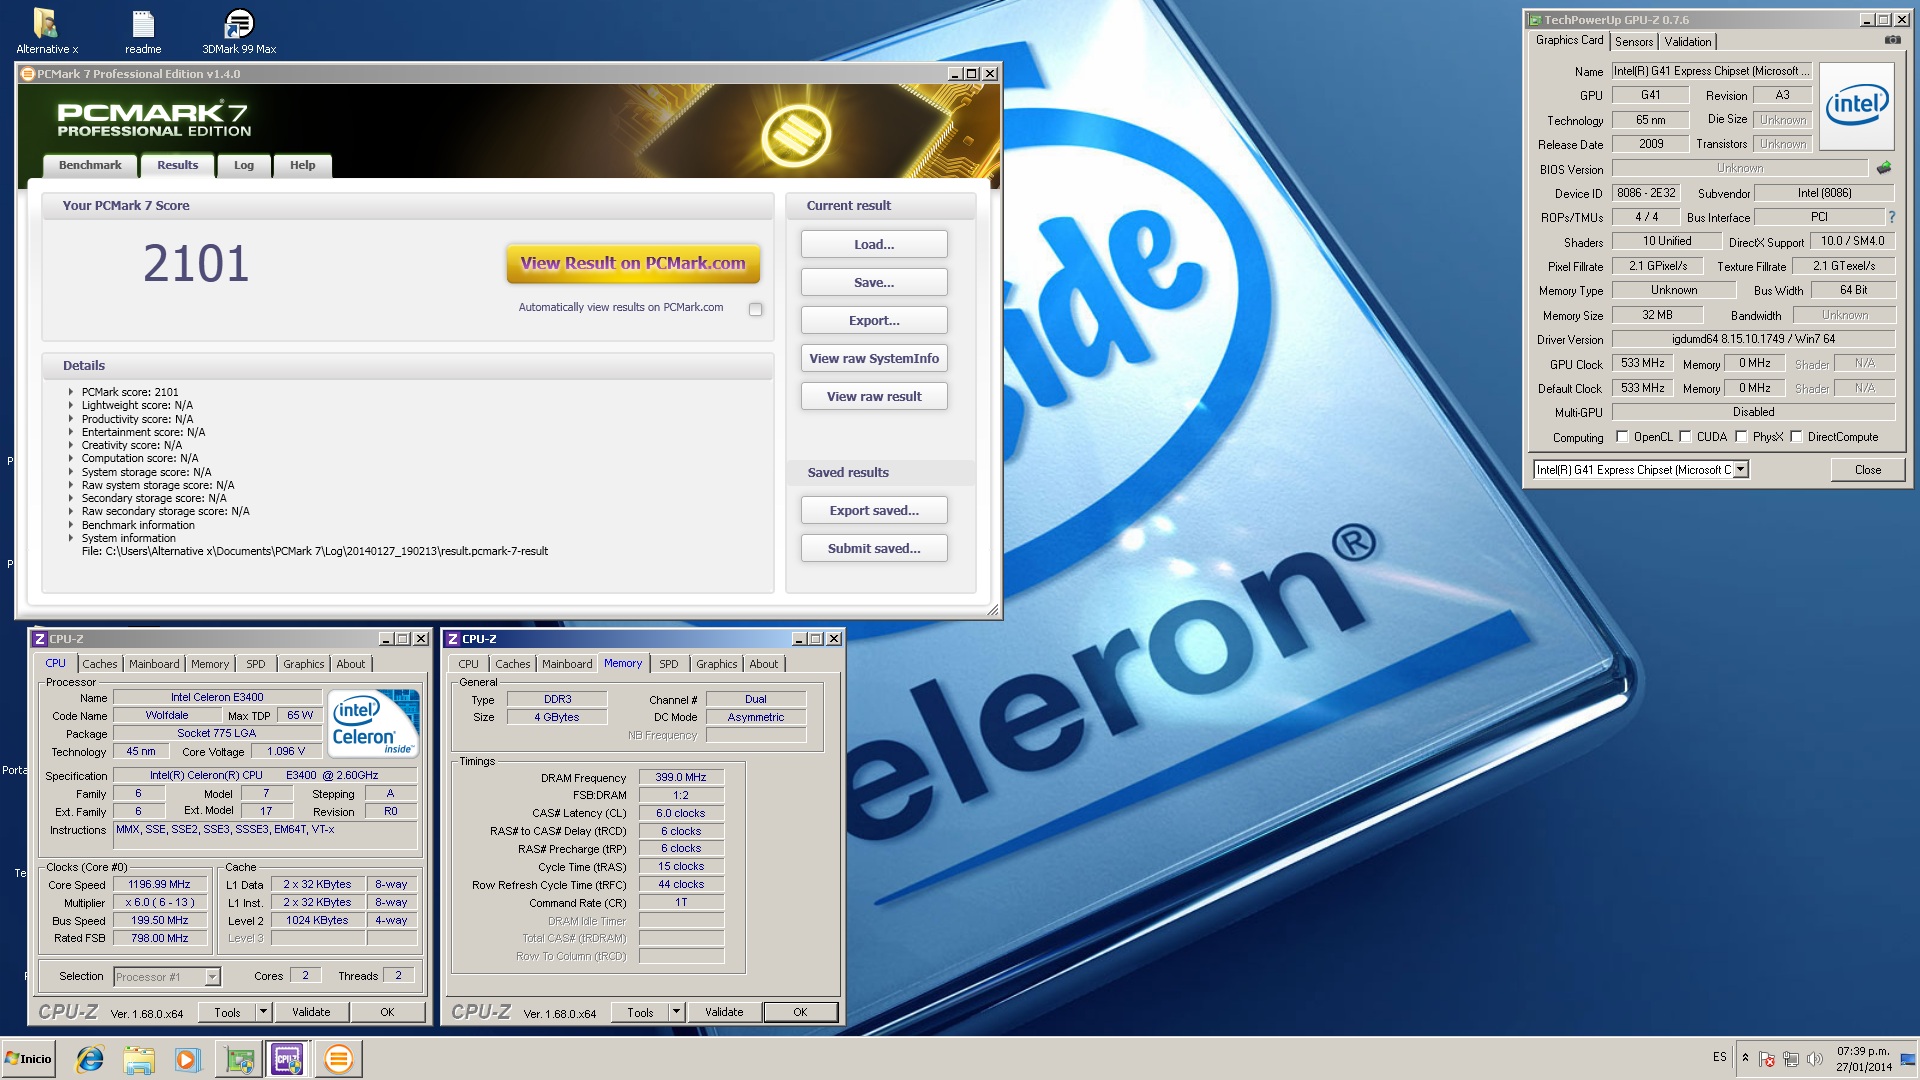Click Close button in GPU-Z
Viewport: 1920px width, 1080px height.
[x=1867, y=470]
